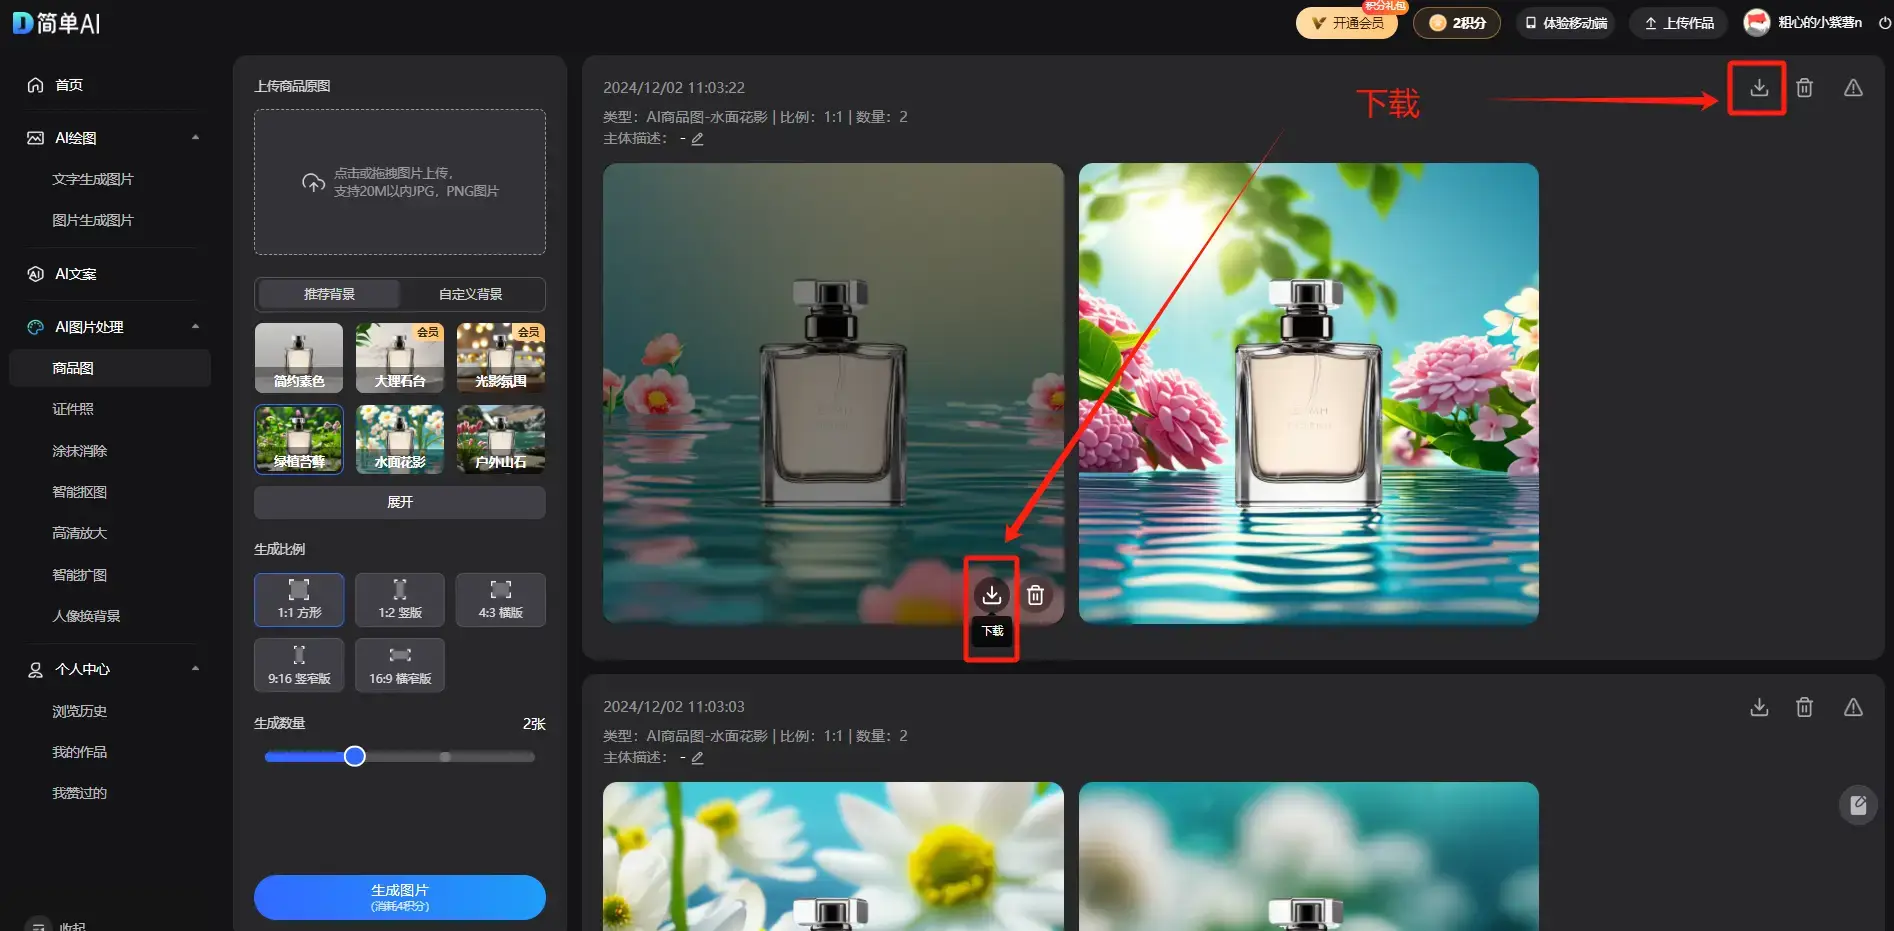Screen dimensions: 1894x931
Task: Select the 1:2 竖版 aspect ratio
Action: click(399, 600)
